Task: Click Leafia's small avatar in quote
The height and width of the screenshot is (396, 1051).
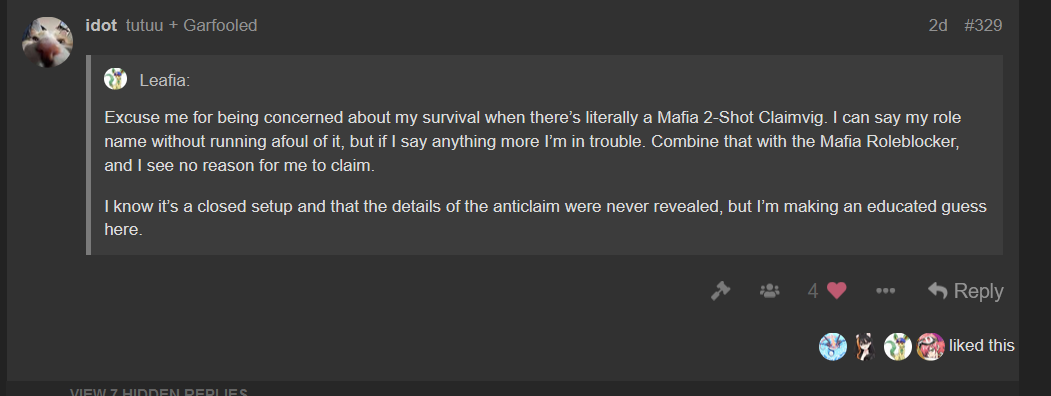Action: coord(115,79)
